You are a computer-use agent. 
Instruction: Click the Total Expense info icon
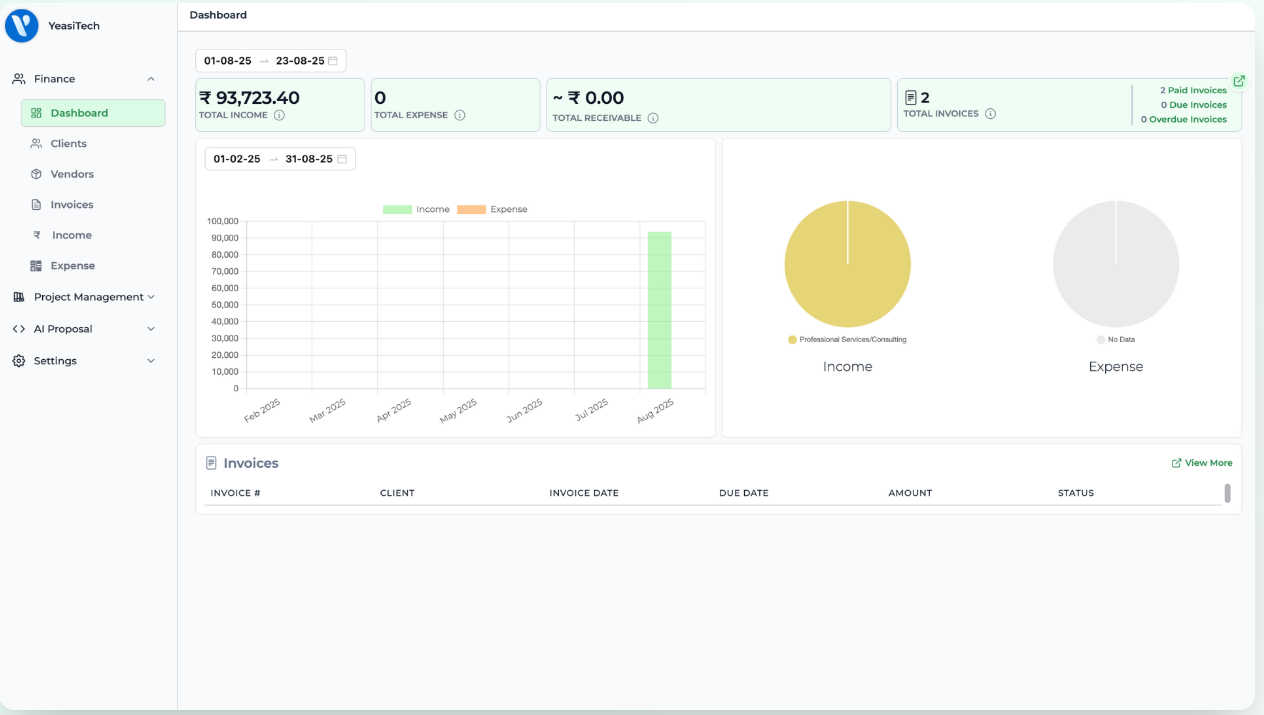[460, 115]
